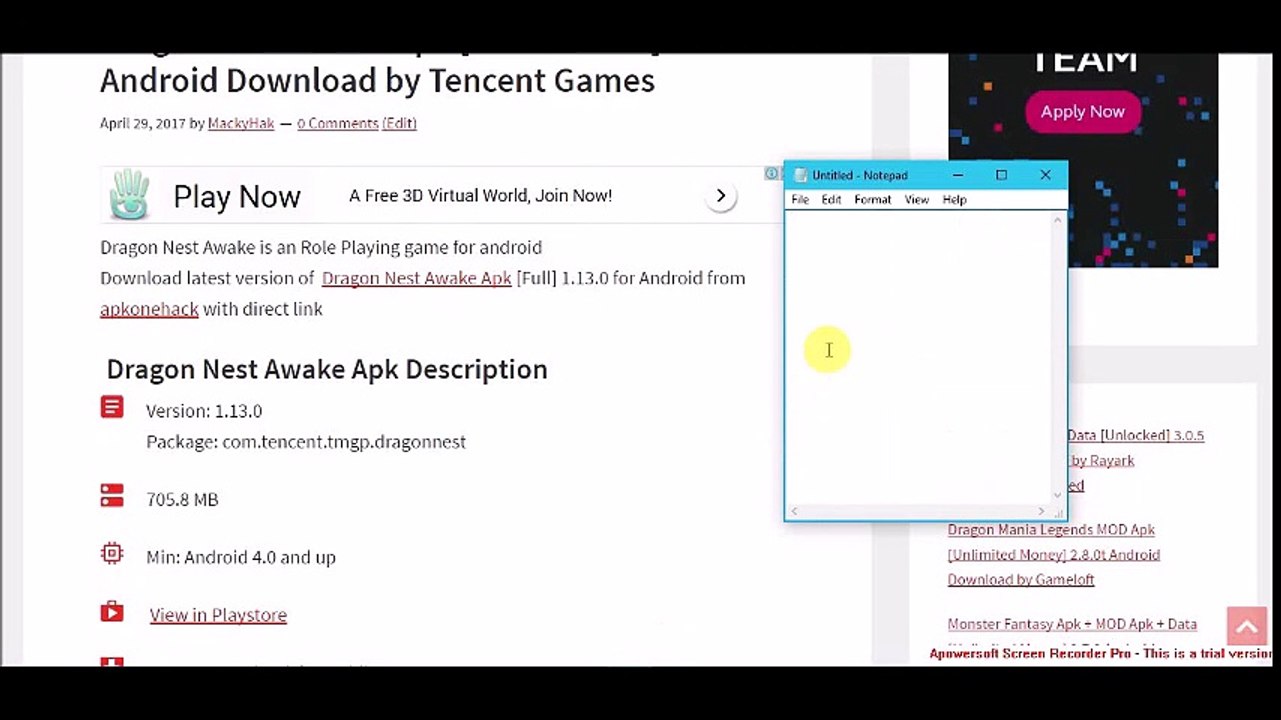The image size is (1281, 720).
Task: Click the ad info icon beside banner
Action: (771, 173)
